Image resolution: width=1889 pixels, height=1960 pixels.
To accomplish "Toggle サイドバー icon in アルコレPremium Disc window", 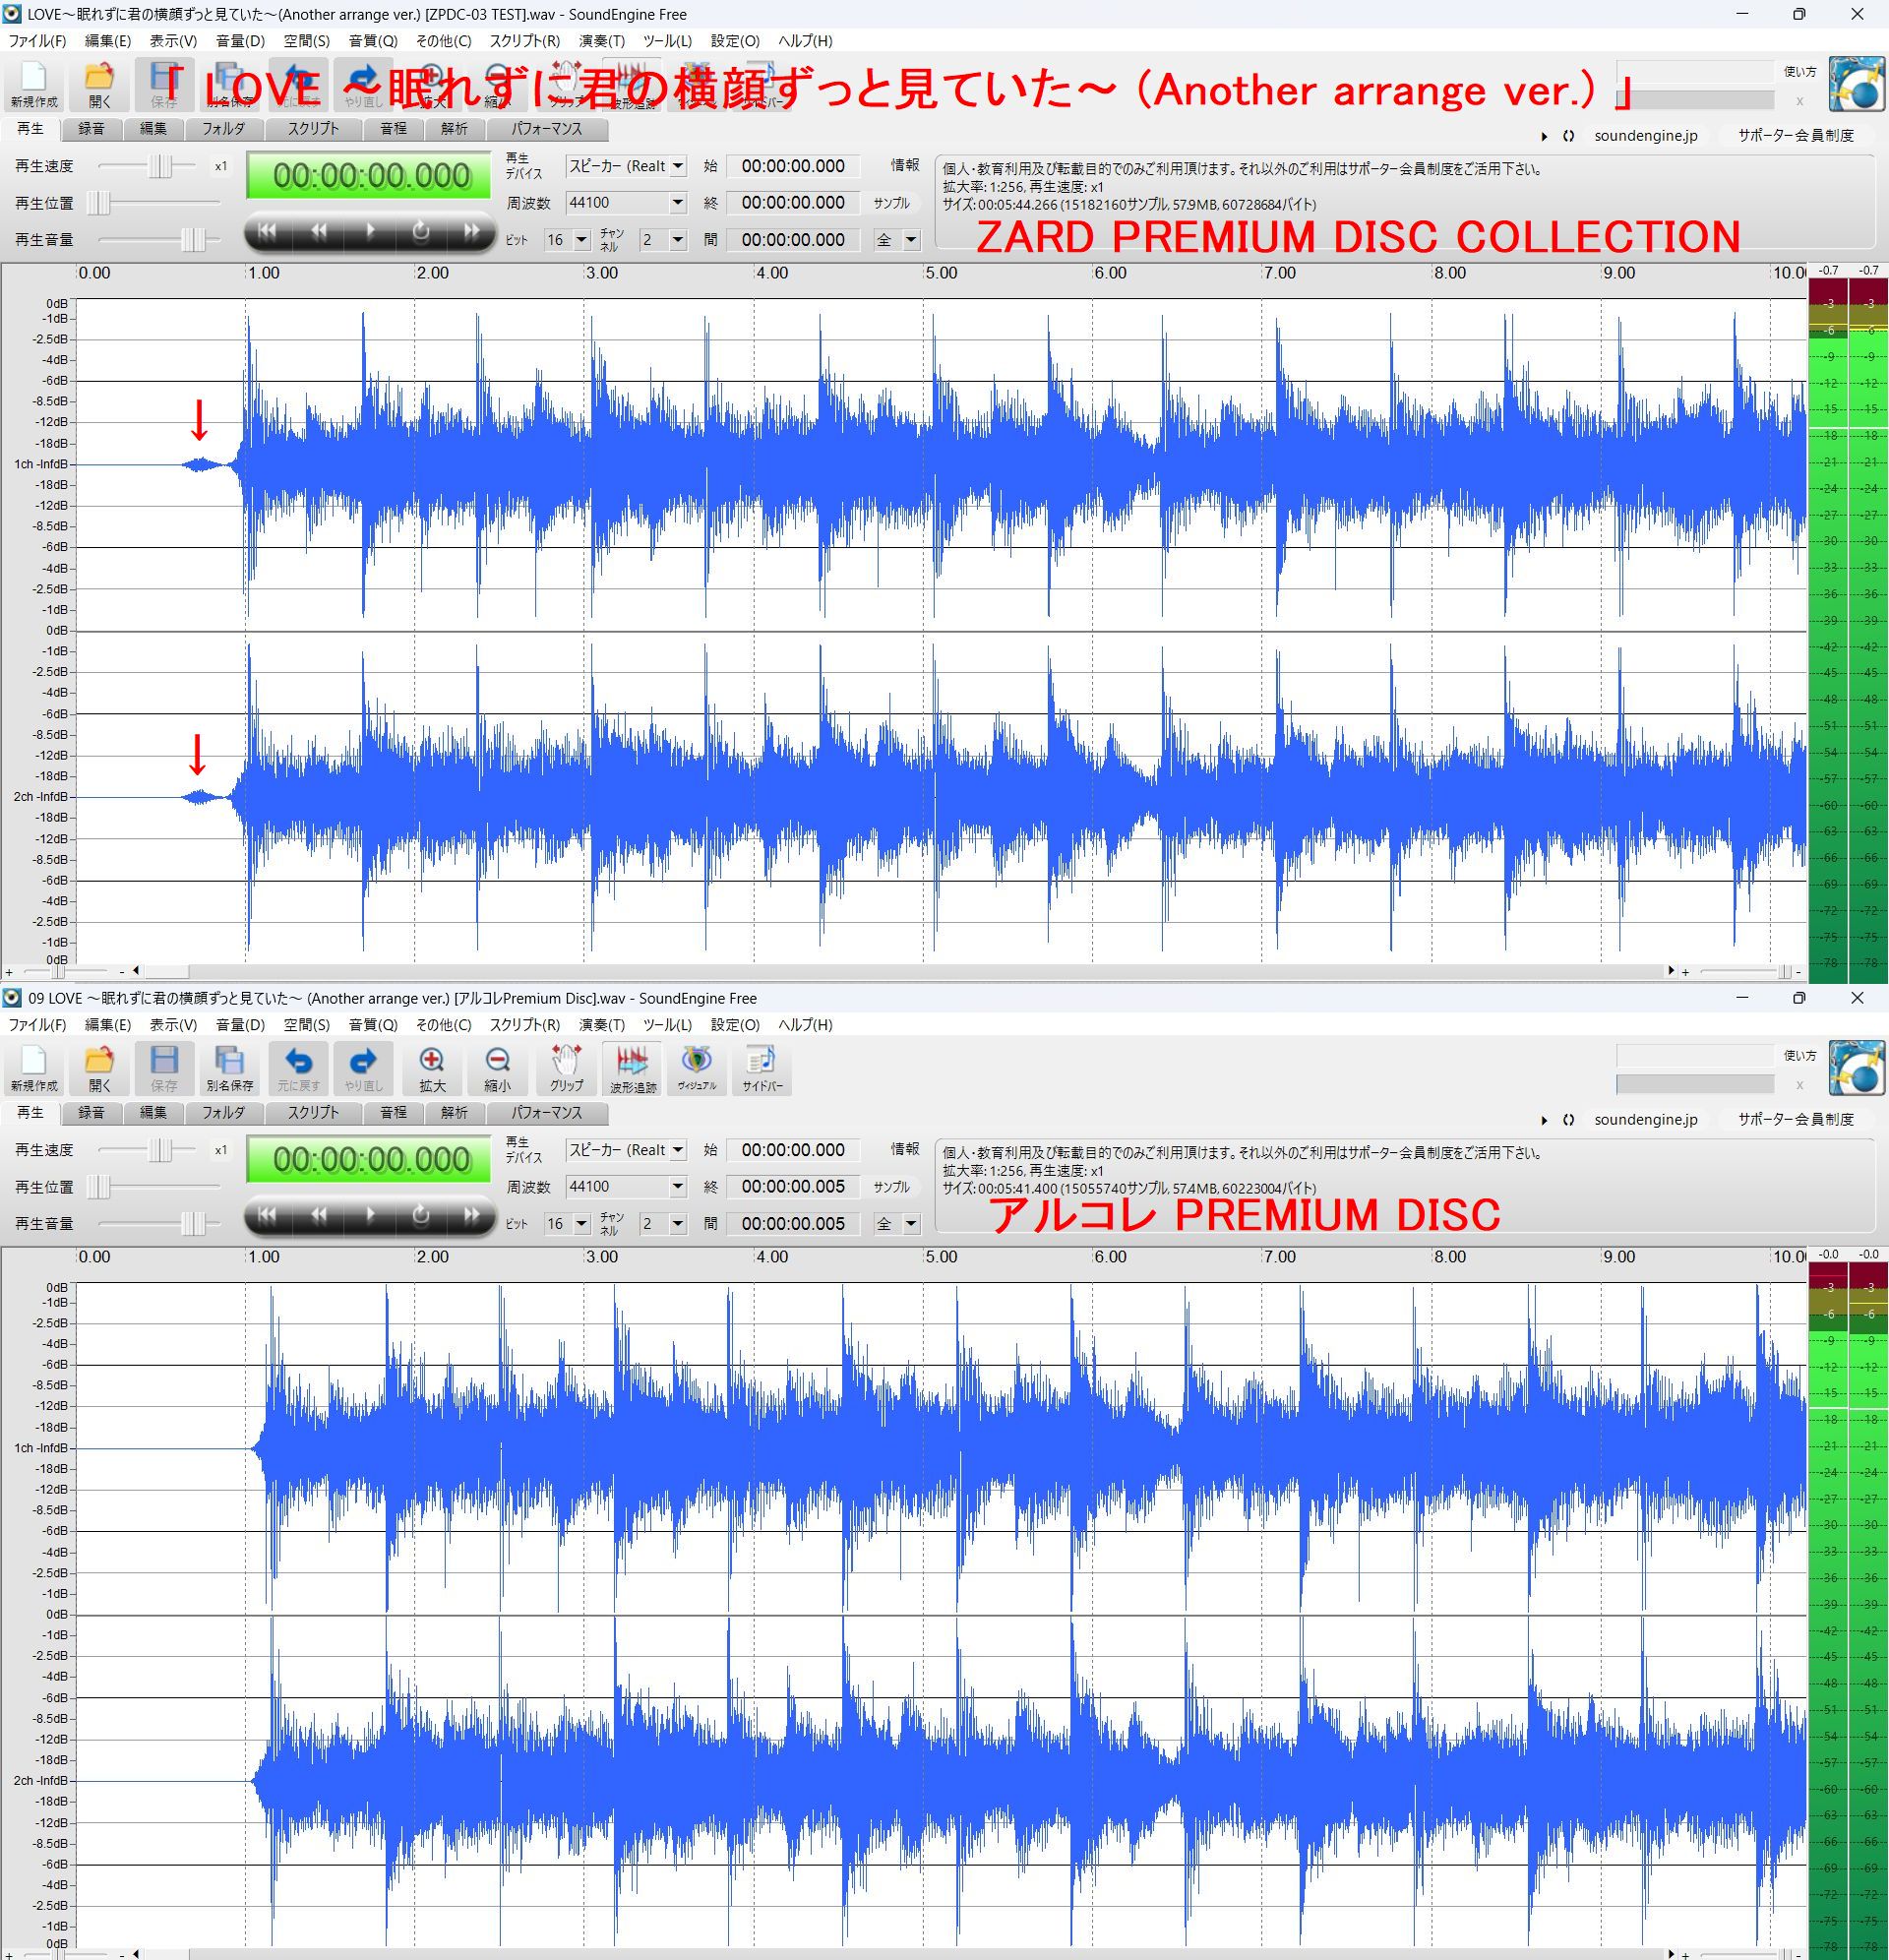I will [762, 1067].
